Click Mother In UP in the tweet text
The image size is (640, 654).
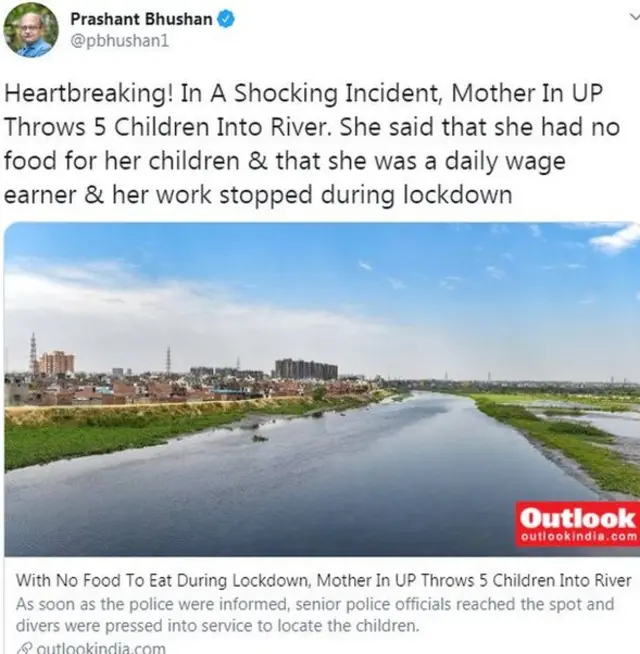pyautogui.click(x=527, y=93)
